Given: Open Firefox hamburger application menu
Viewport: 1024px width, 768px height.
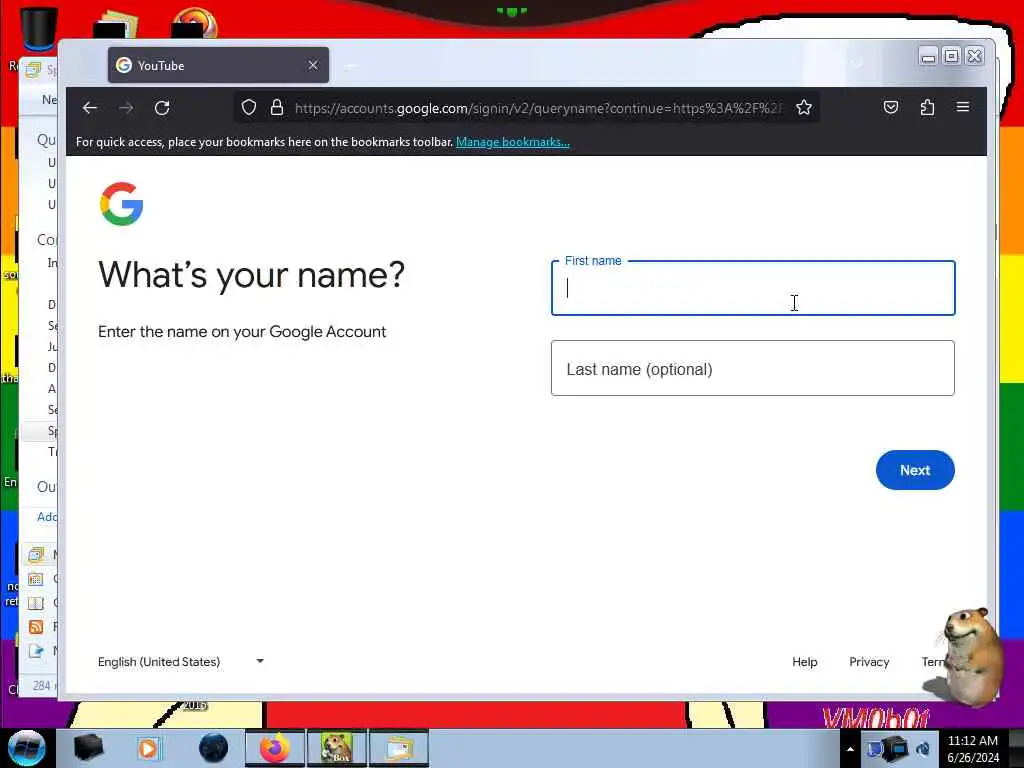Looking at the screenshot, I should [x=963, y=107].
